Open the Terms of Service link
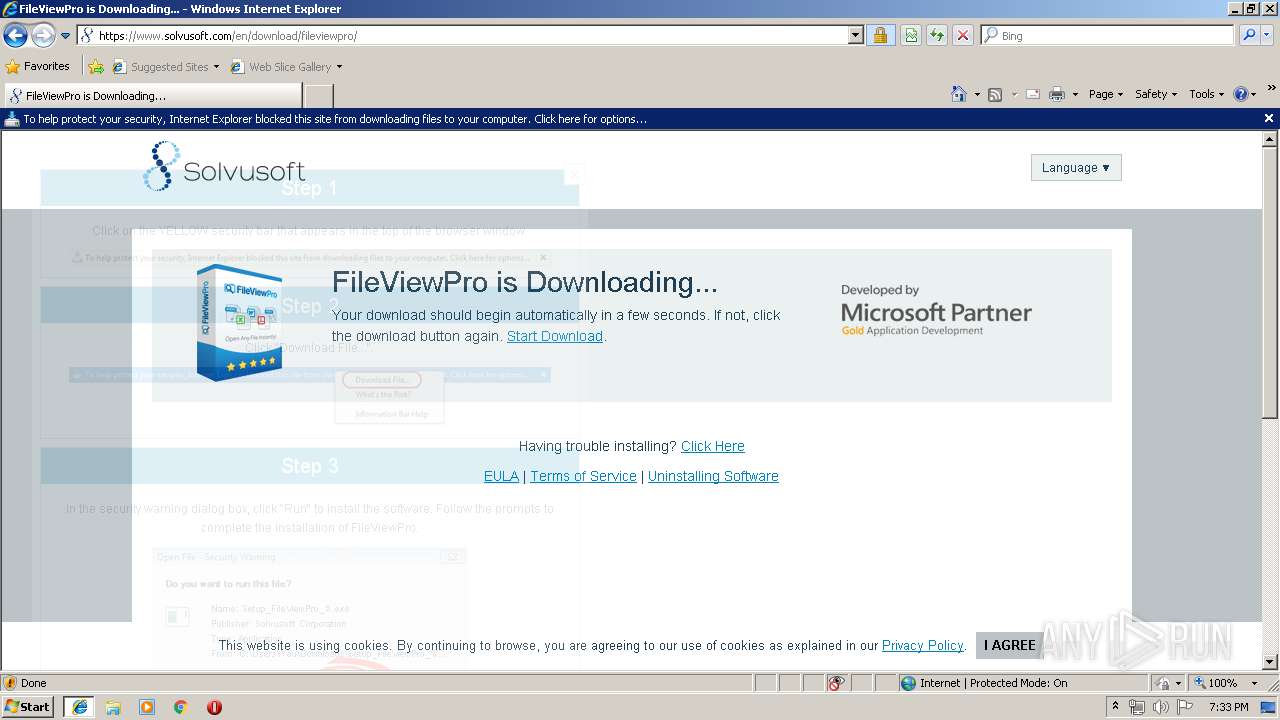1280x720 pixels. [583, 476]
